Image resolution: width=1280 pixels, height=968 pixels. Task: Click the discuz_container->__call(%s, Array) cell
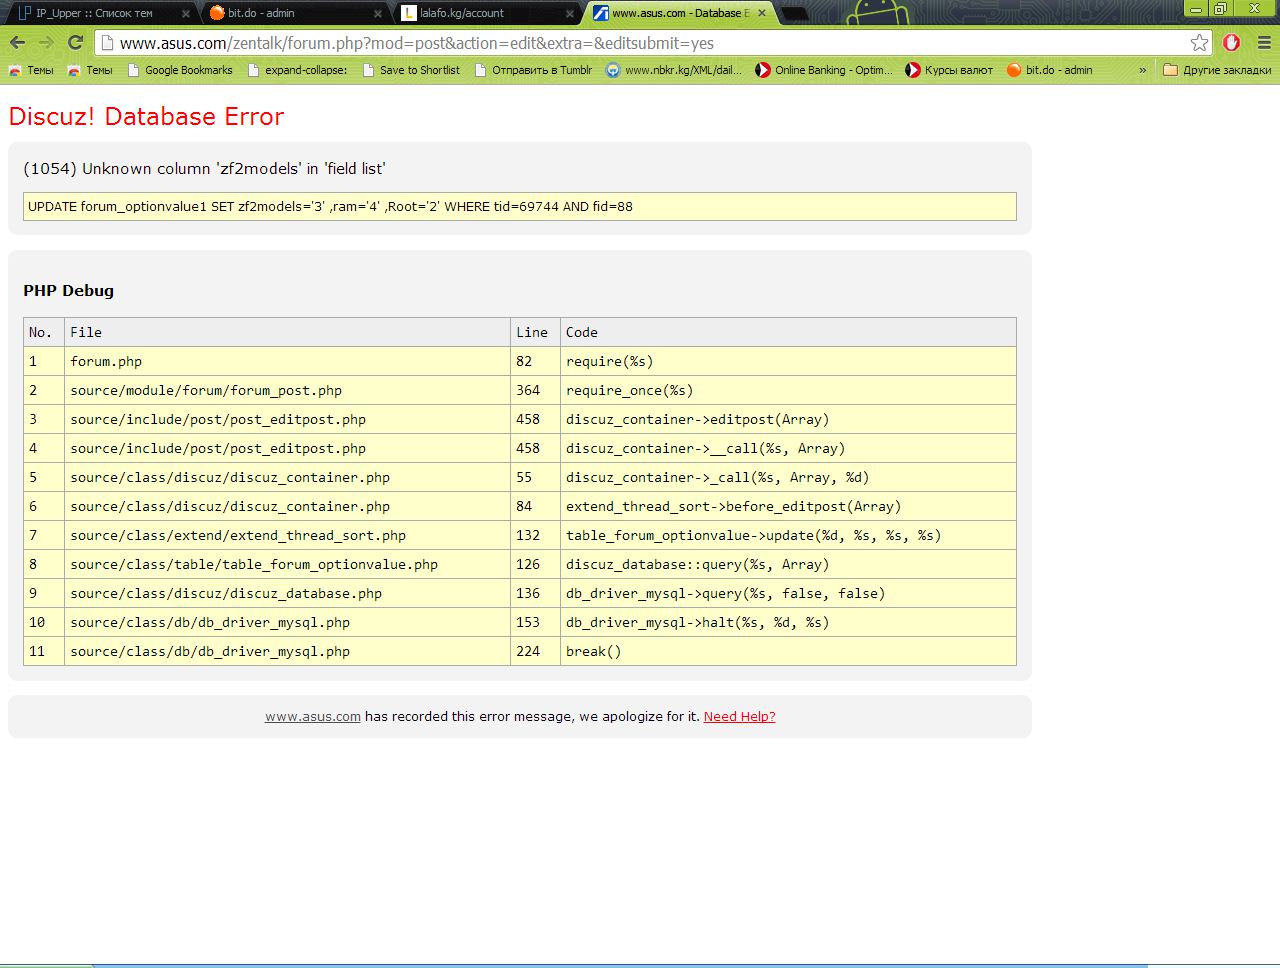tap(788, 448)
